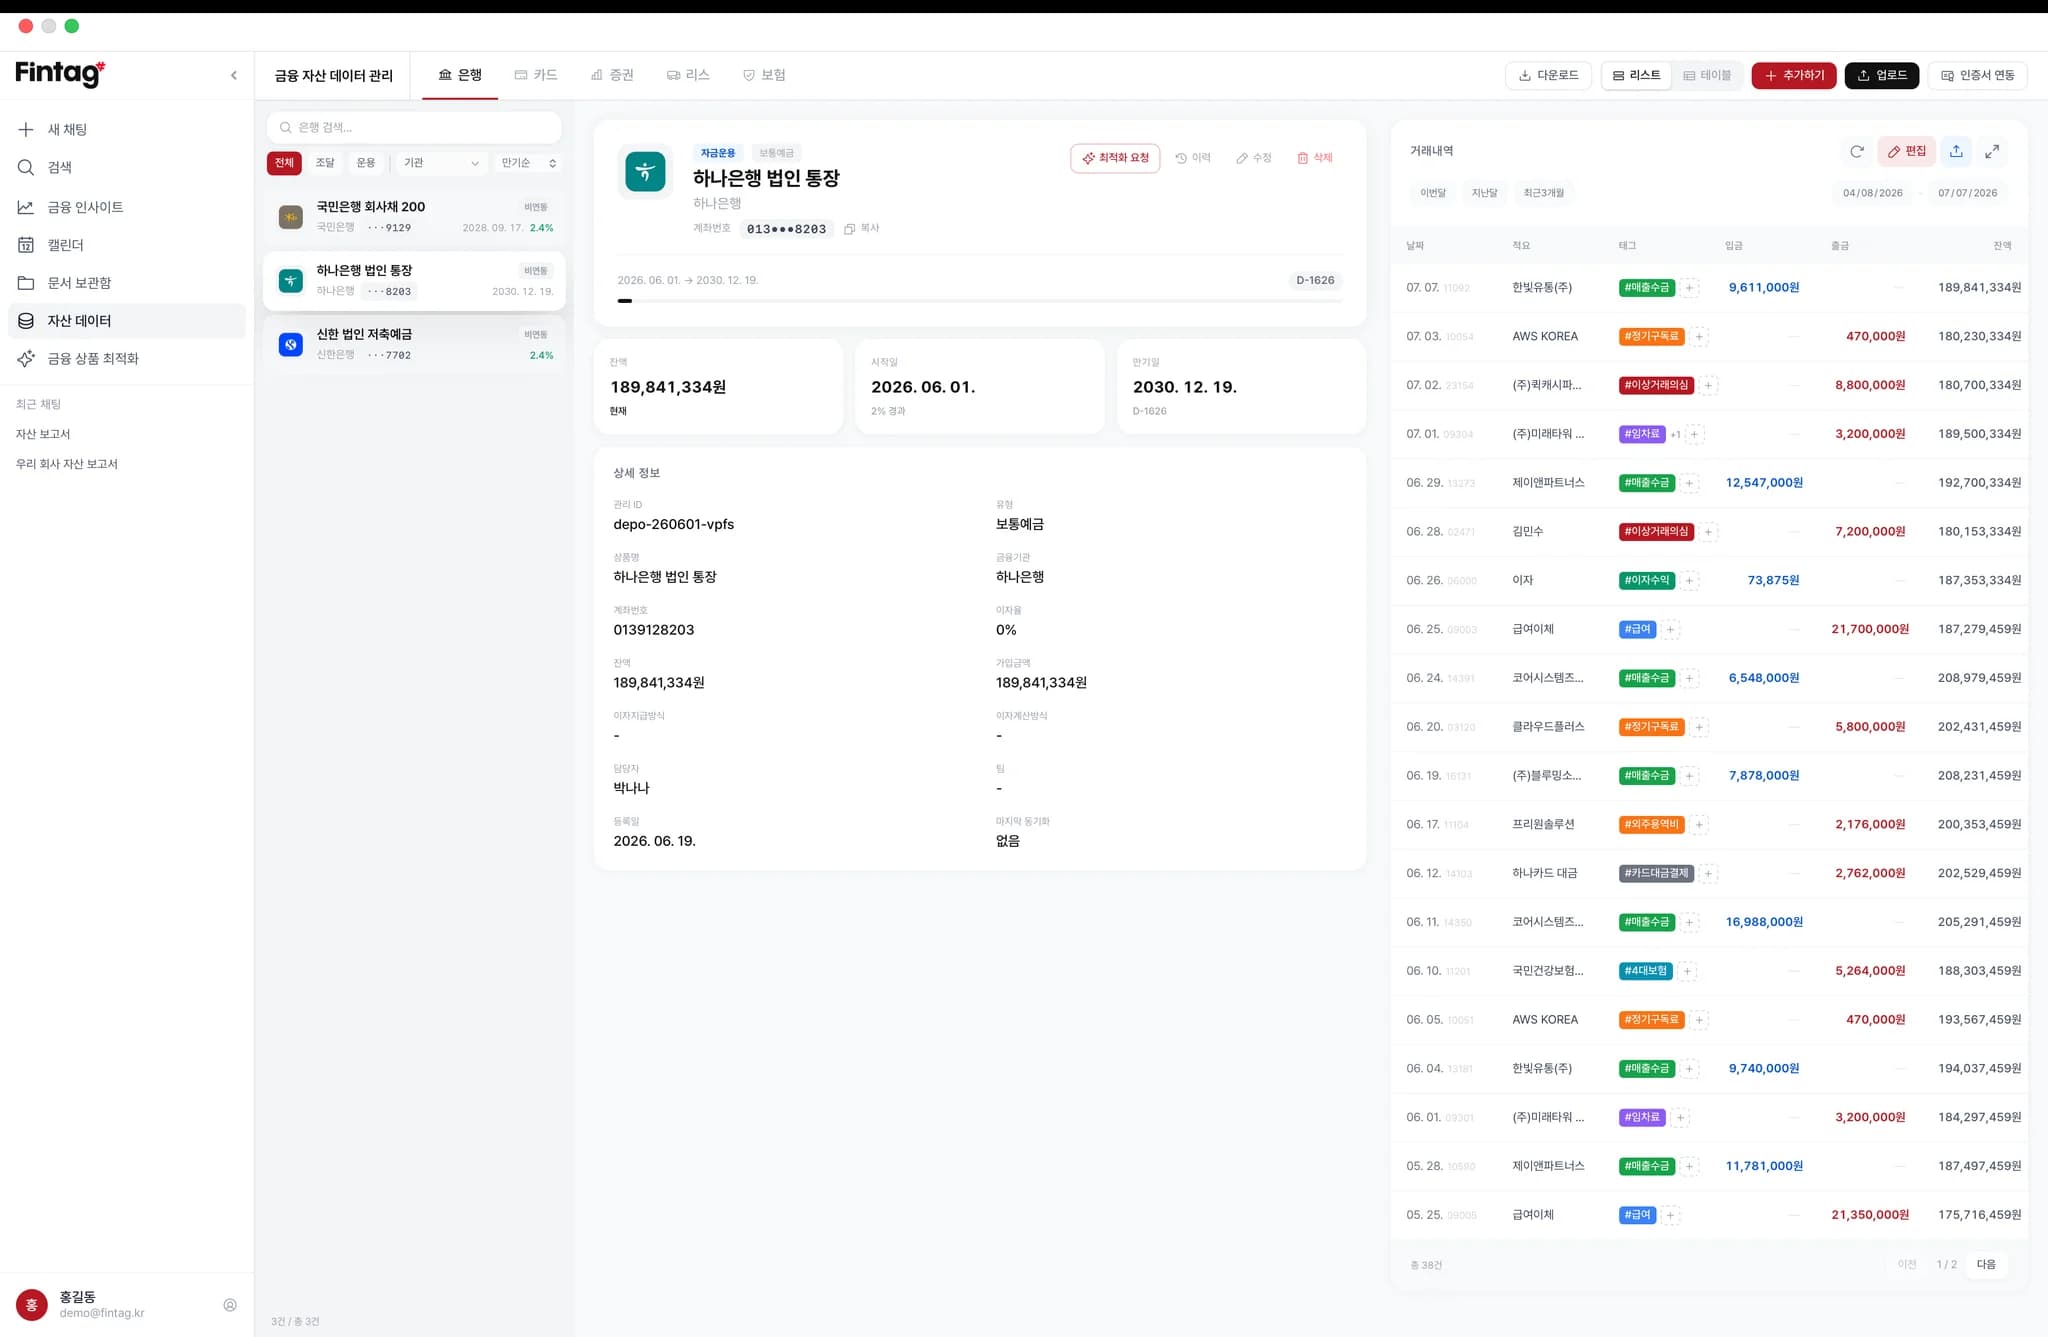Switch to the 은행 tab
2048x1337 pixels.
click(x=460, y=75)
